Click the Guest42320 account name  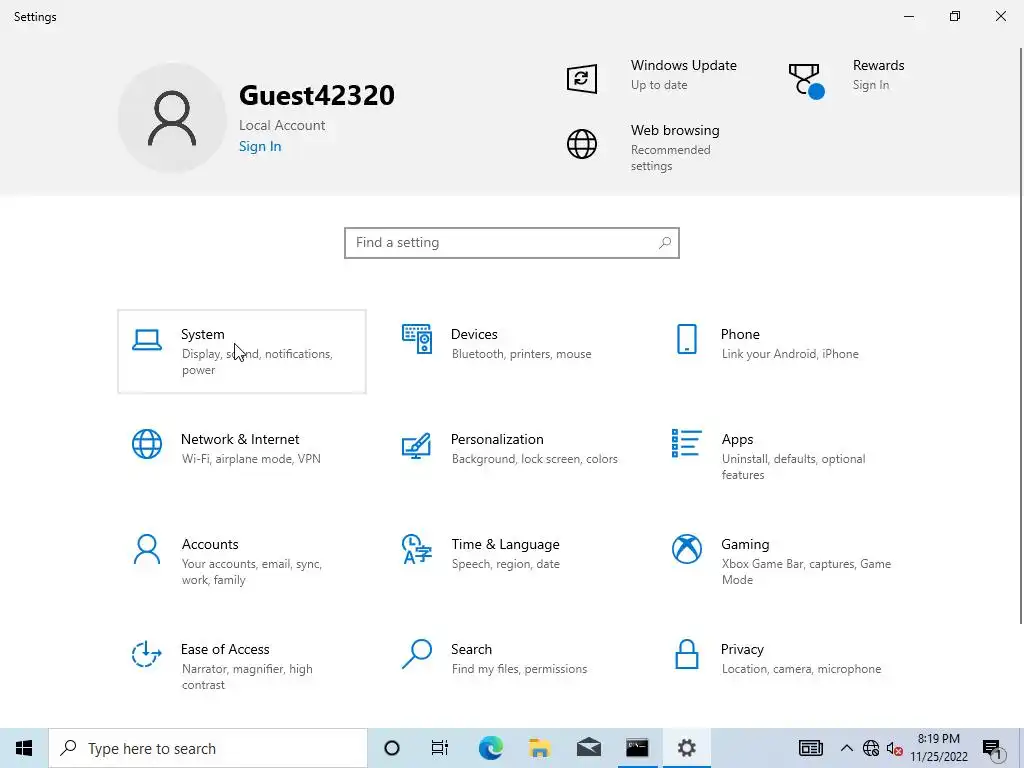(x=317, y=95)
